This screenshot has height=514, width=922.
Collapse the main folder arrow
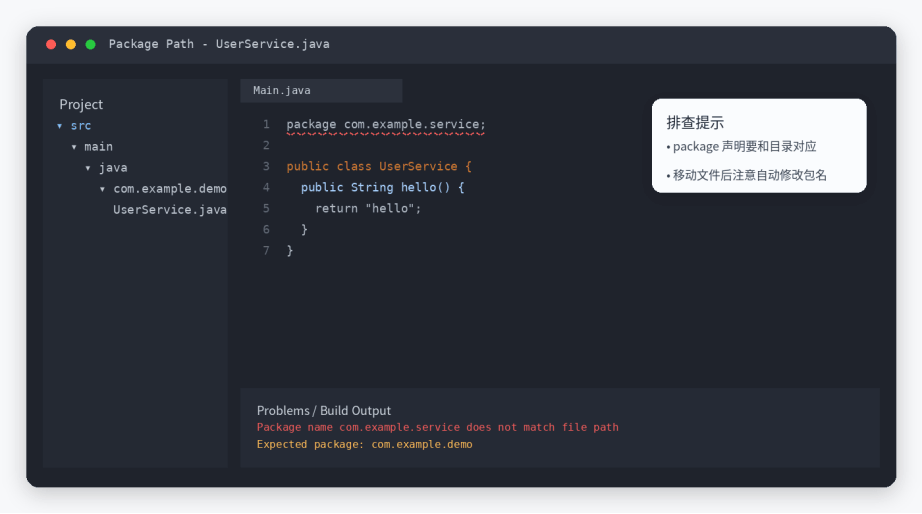(74, 147)
